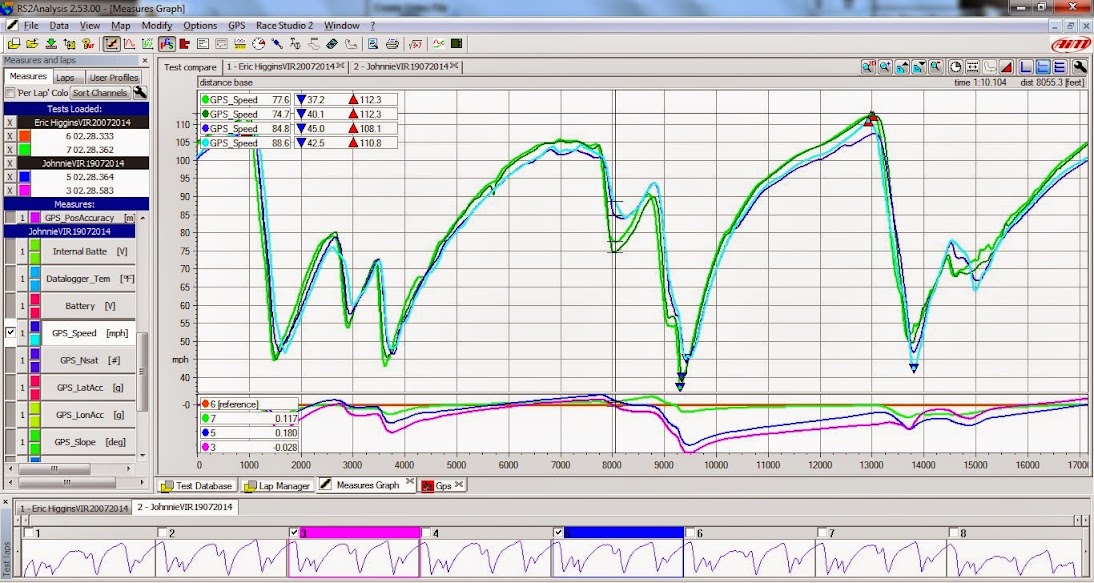Screen dimensions: 1094x583
Task: Open graph settings wrench icon at right
Action: click(1079, 67)
